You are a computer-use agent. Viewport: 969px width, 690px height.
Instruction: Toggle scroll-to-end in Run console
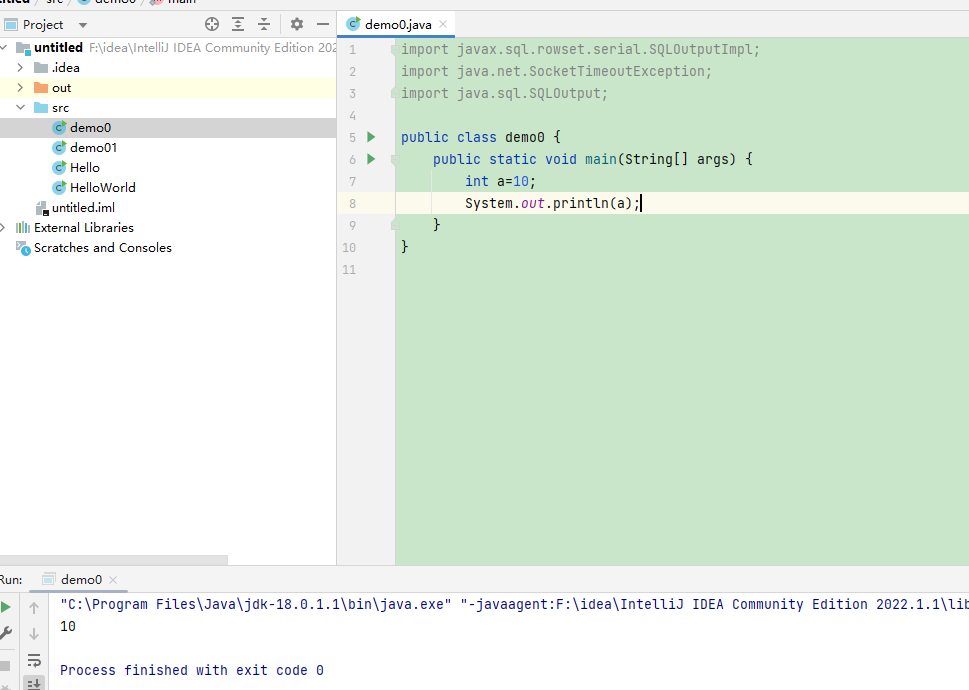click(34, 683)
